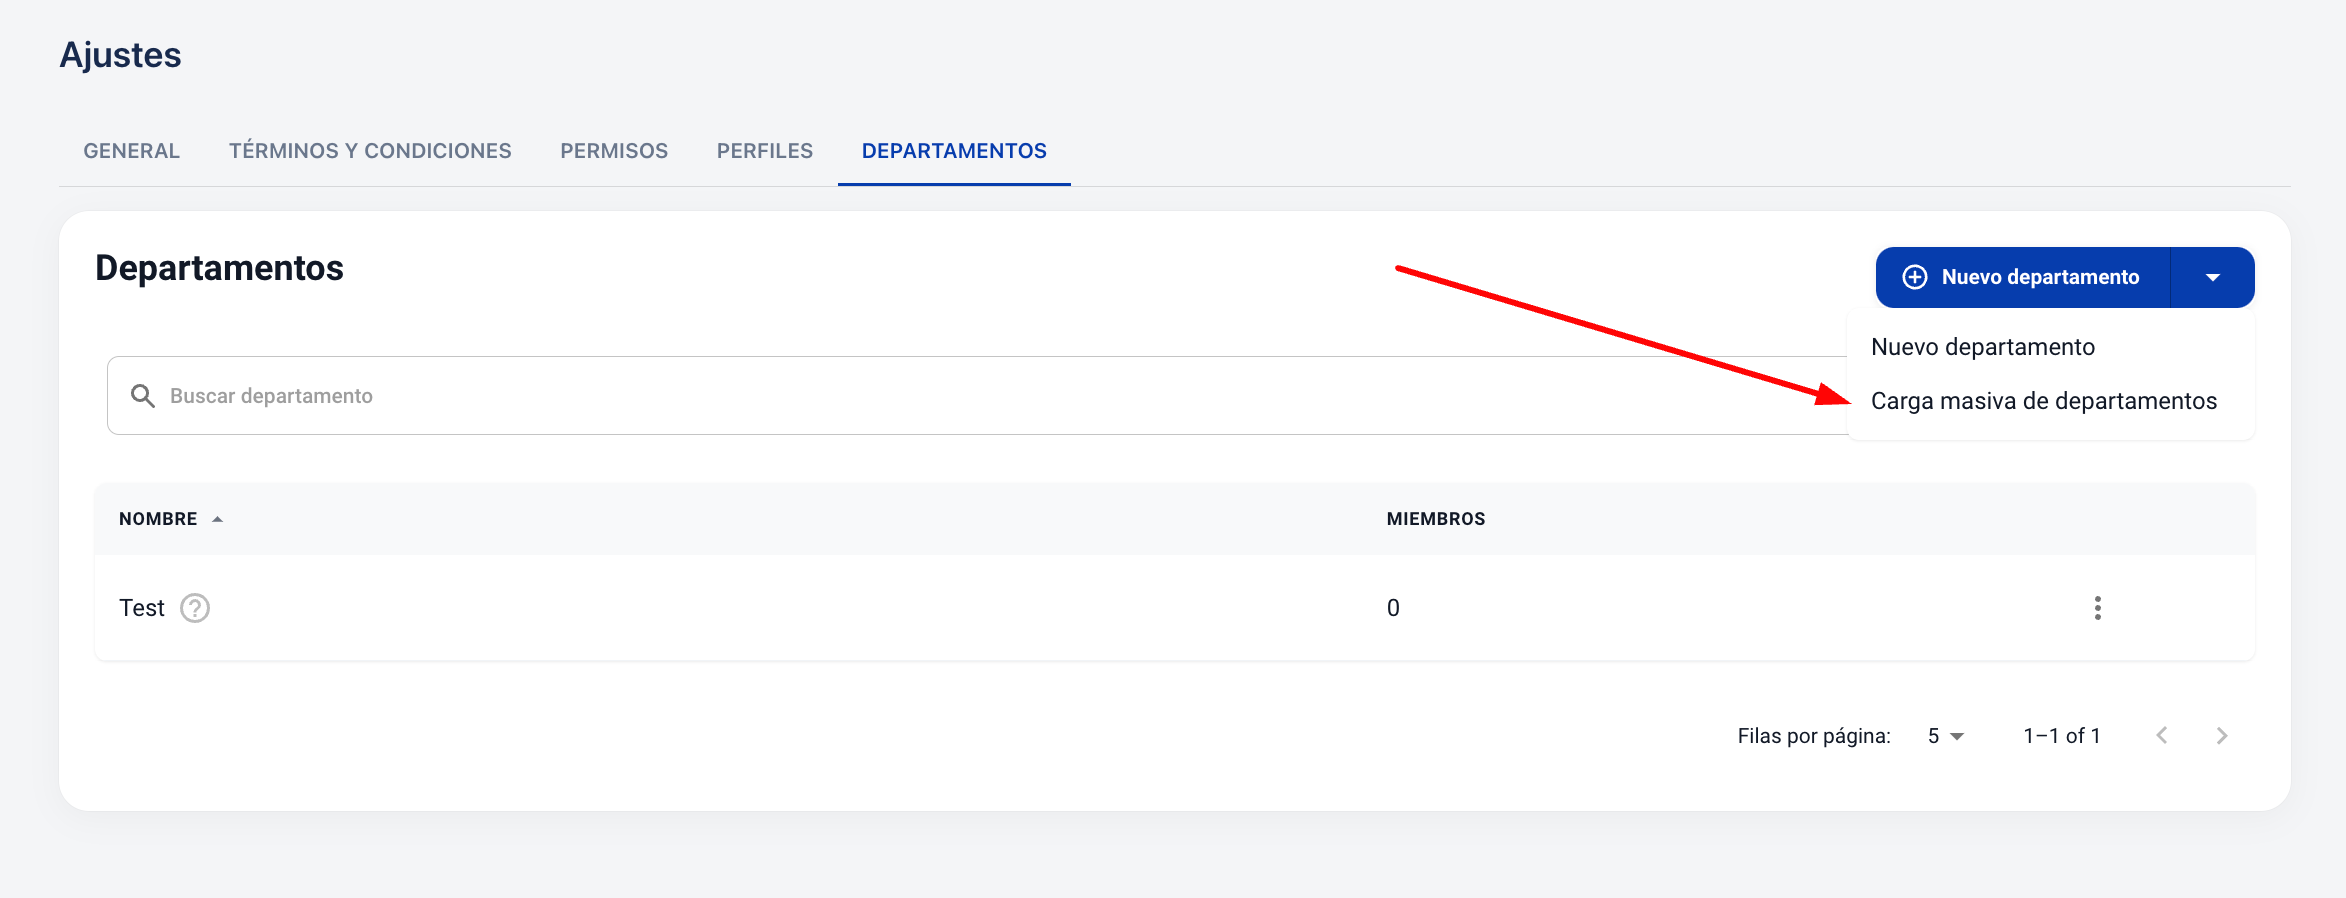Open the three-dot options menu for Test
This screenshot has height=898, width=2346.
tap(2097, 608)
